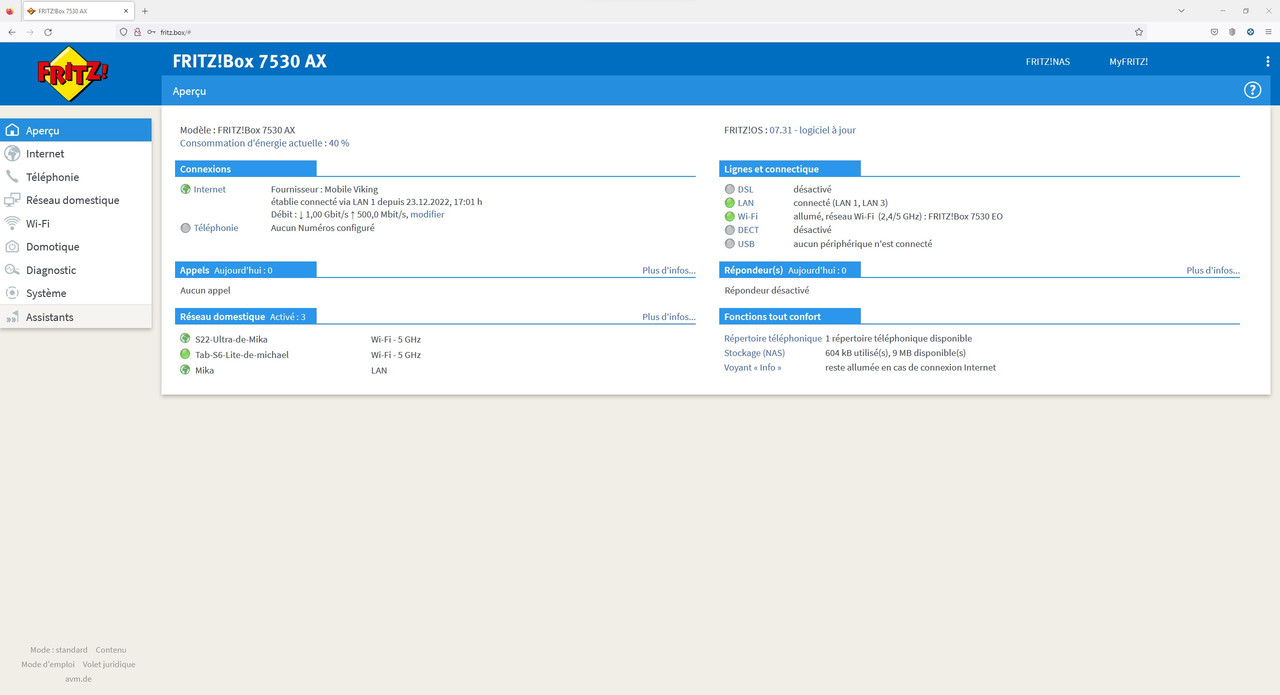1280x695 pixels.
Task: Click the blue round extension icon
Action: (x=1249, y=32)
